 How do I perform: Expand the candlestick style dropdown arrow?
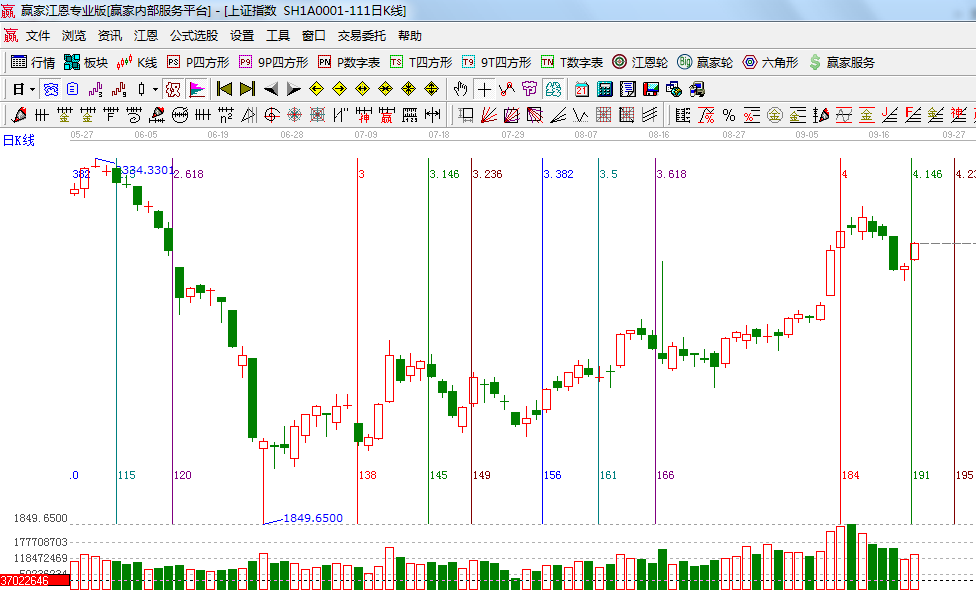(x=155, y=89)
